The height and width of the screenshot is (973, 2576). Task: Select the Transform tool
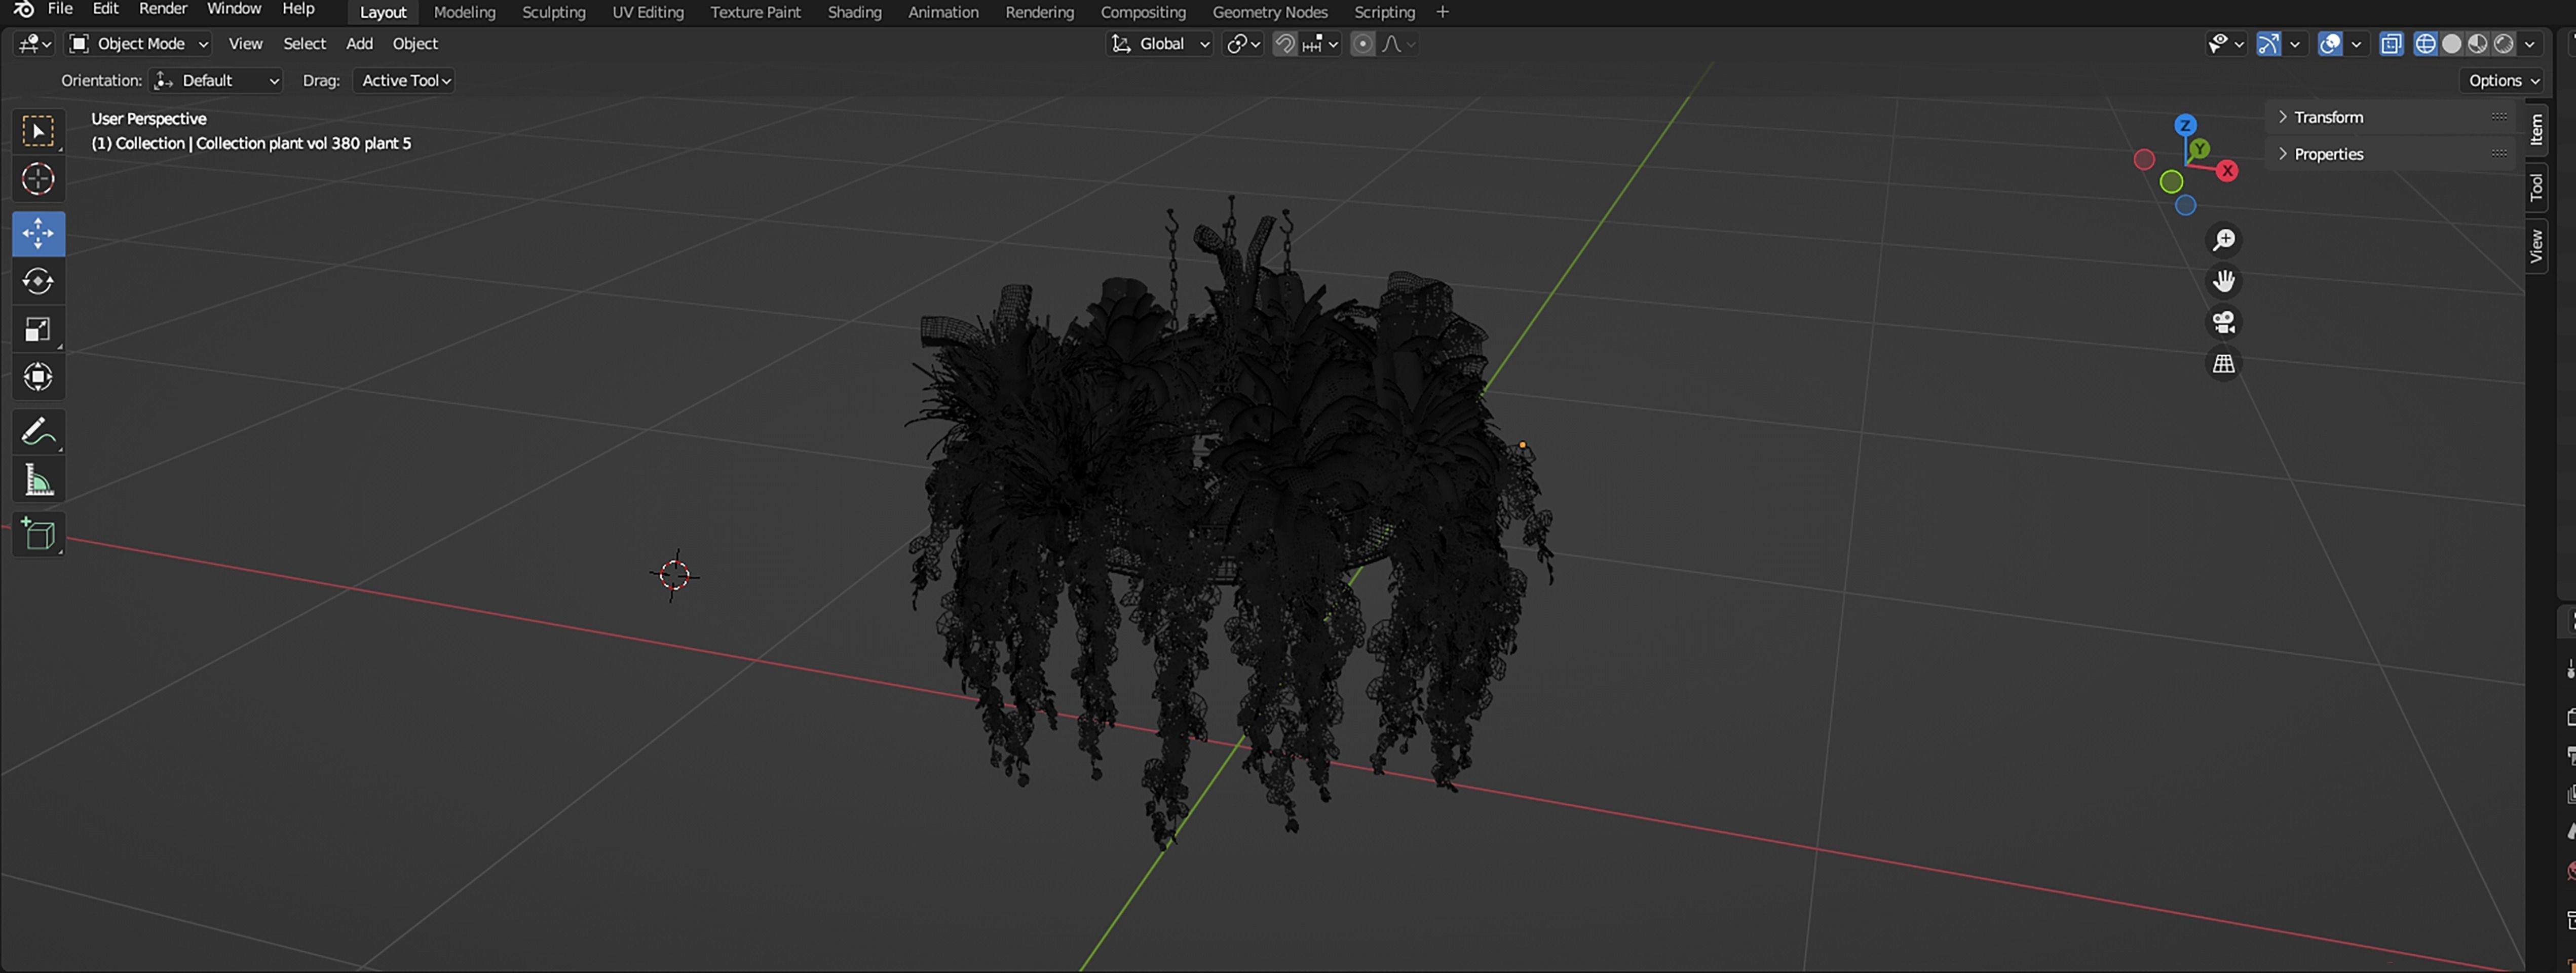(x=38, y=377)
